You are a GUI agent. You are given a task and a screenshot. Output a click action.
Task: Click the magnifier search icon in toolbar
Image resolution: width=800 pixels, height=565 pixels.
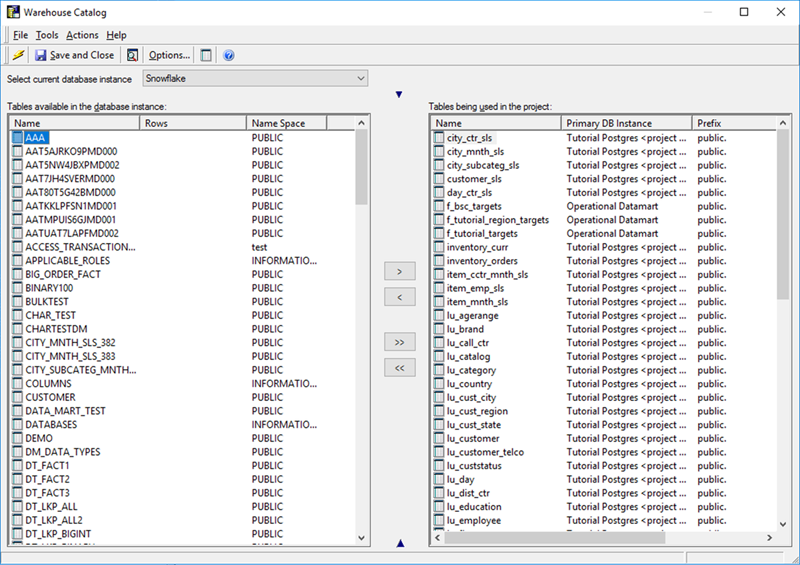(132, 55)
